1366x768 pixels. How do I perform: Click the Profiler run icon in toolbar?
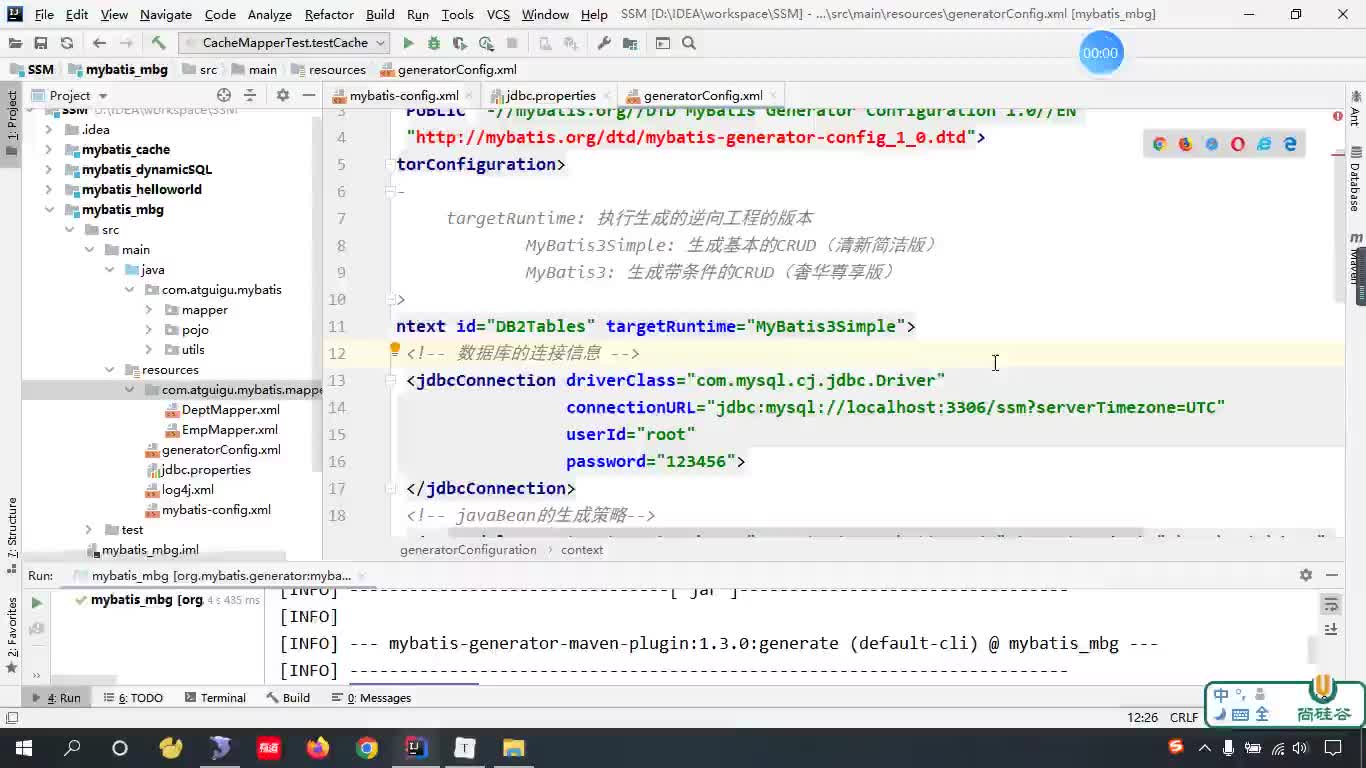[486, 43]
